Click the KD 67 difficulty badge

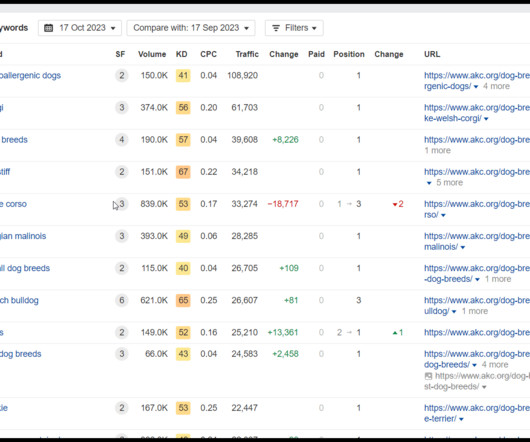click(183, 172)
